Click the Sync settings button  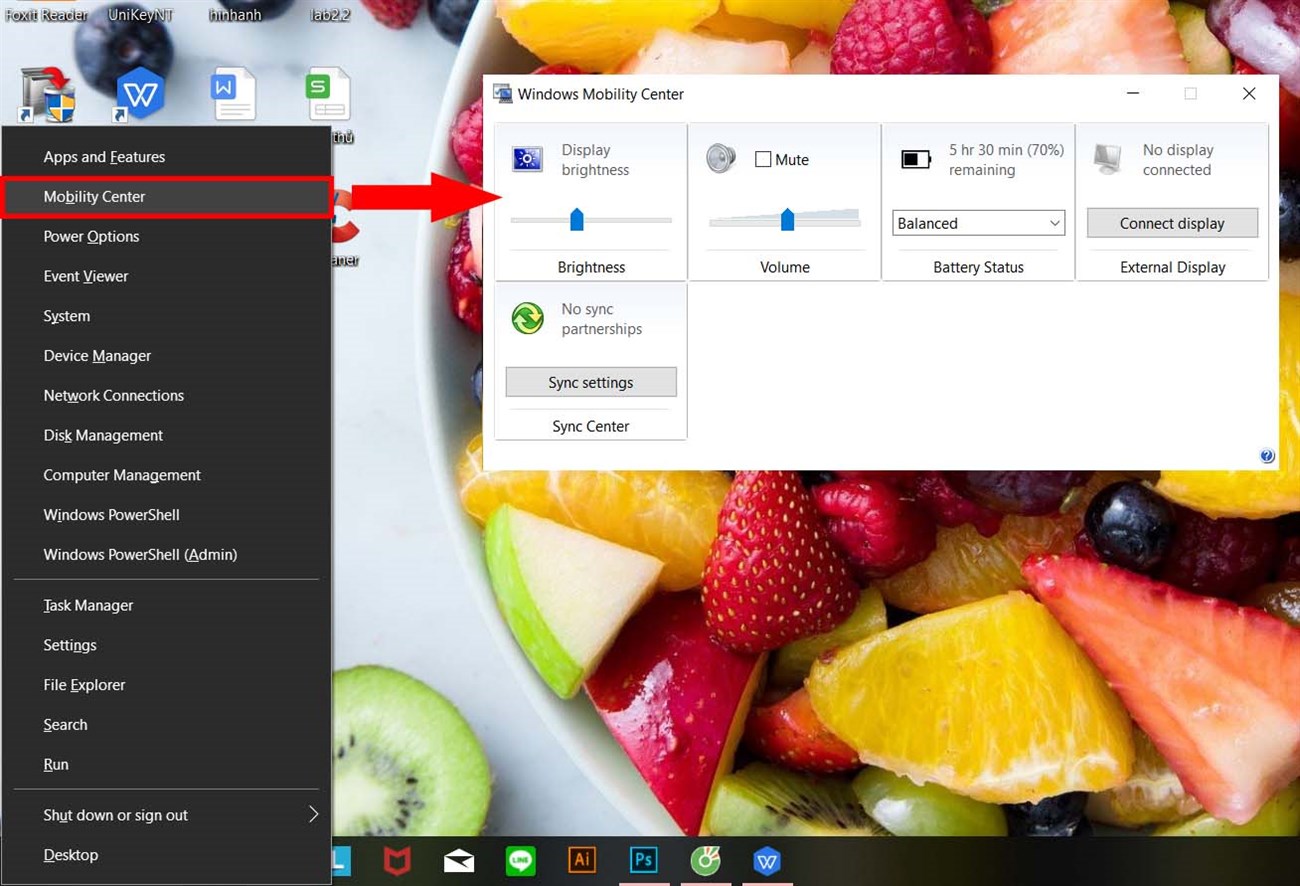click(591, 382)
